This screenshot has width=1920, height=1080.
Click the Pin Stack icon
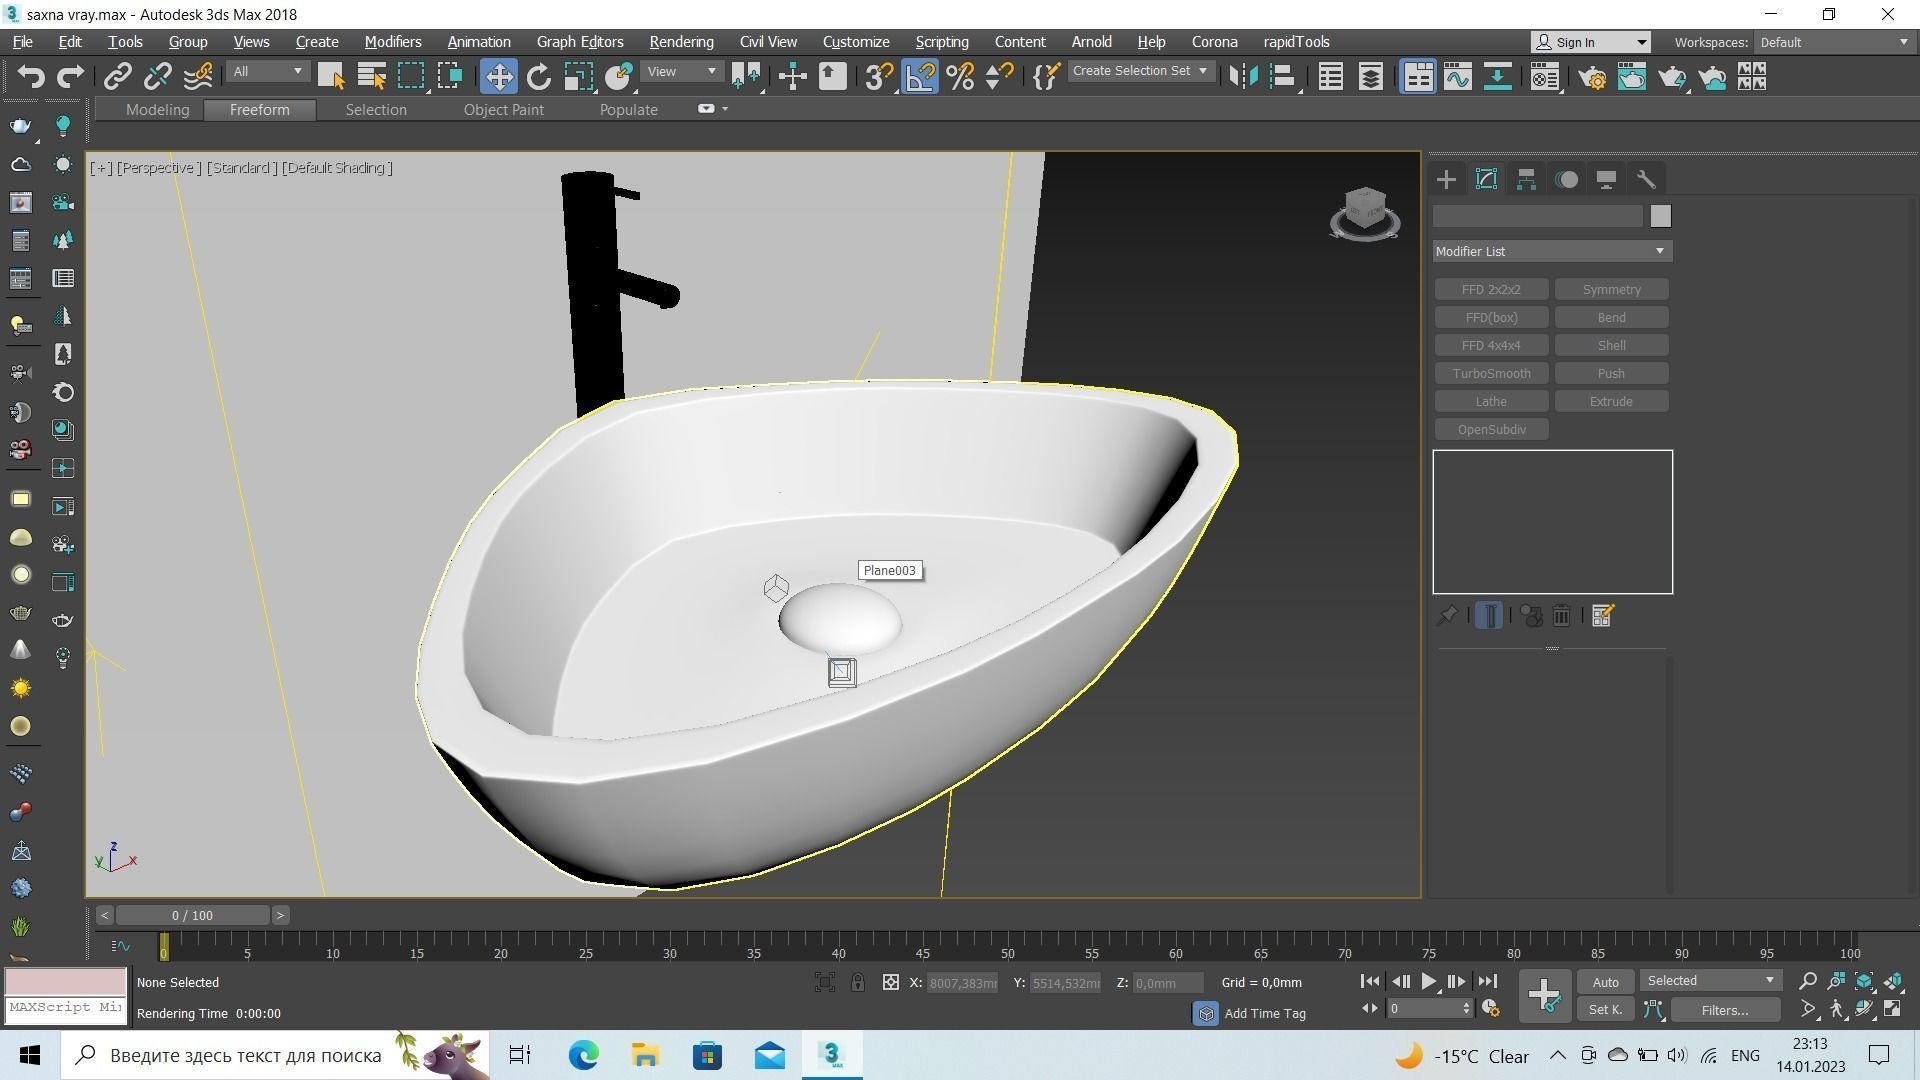[x=1446, y=617]
